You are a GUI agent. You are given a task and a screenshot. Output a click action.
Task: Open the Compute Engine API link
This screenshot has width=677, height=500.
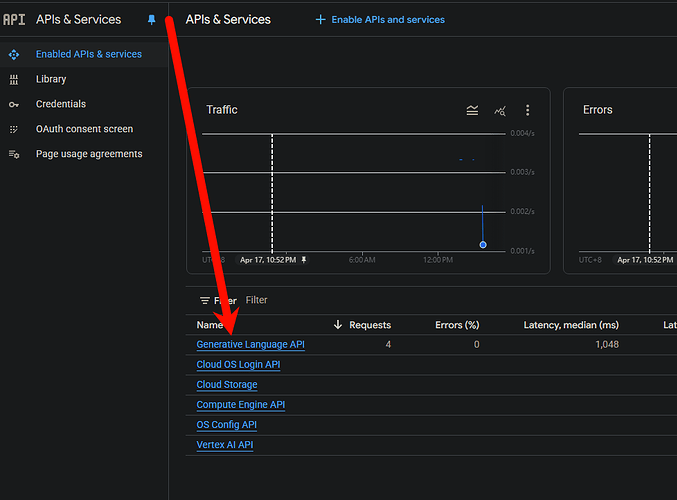pos(240,405)
